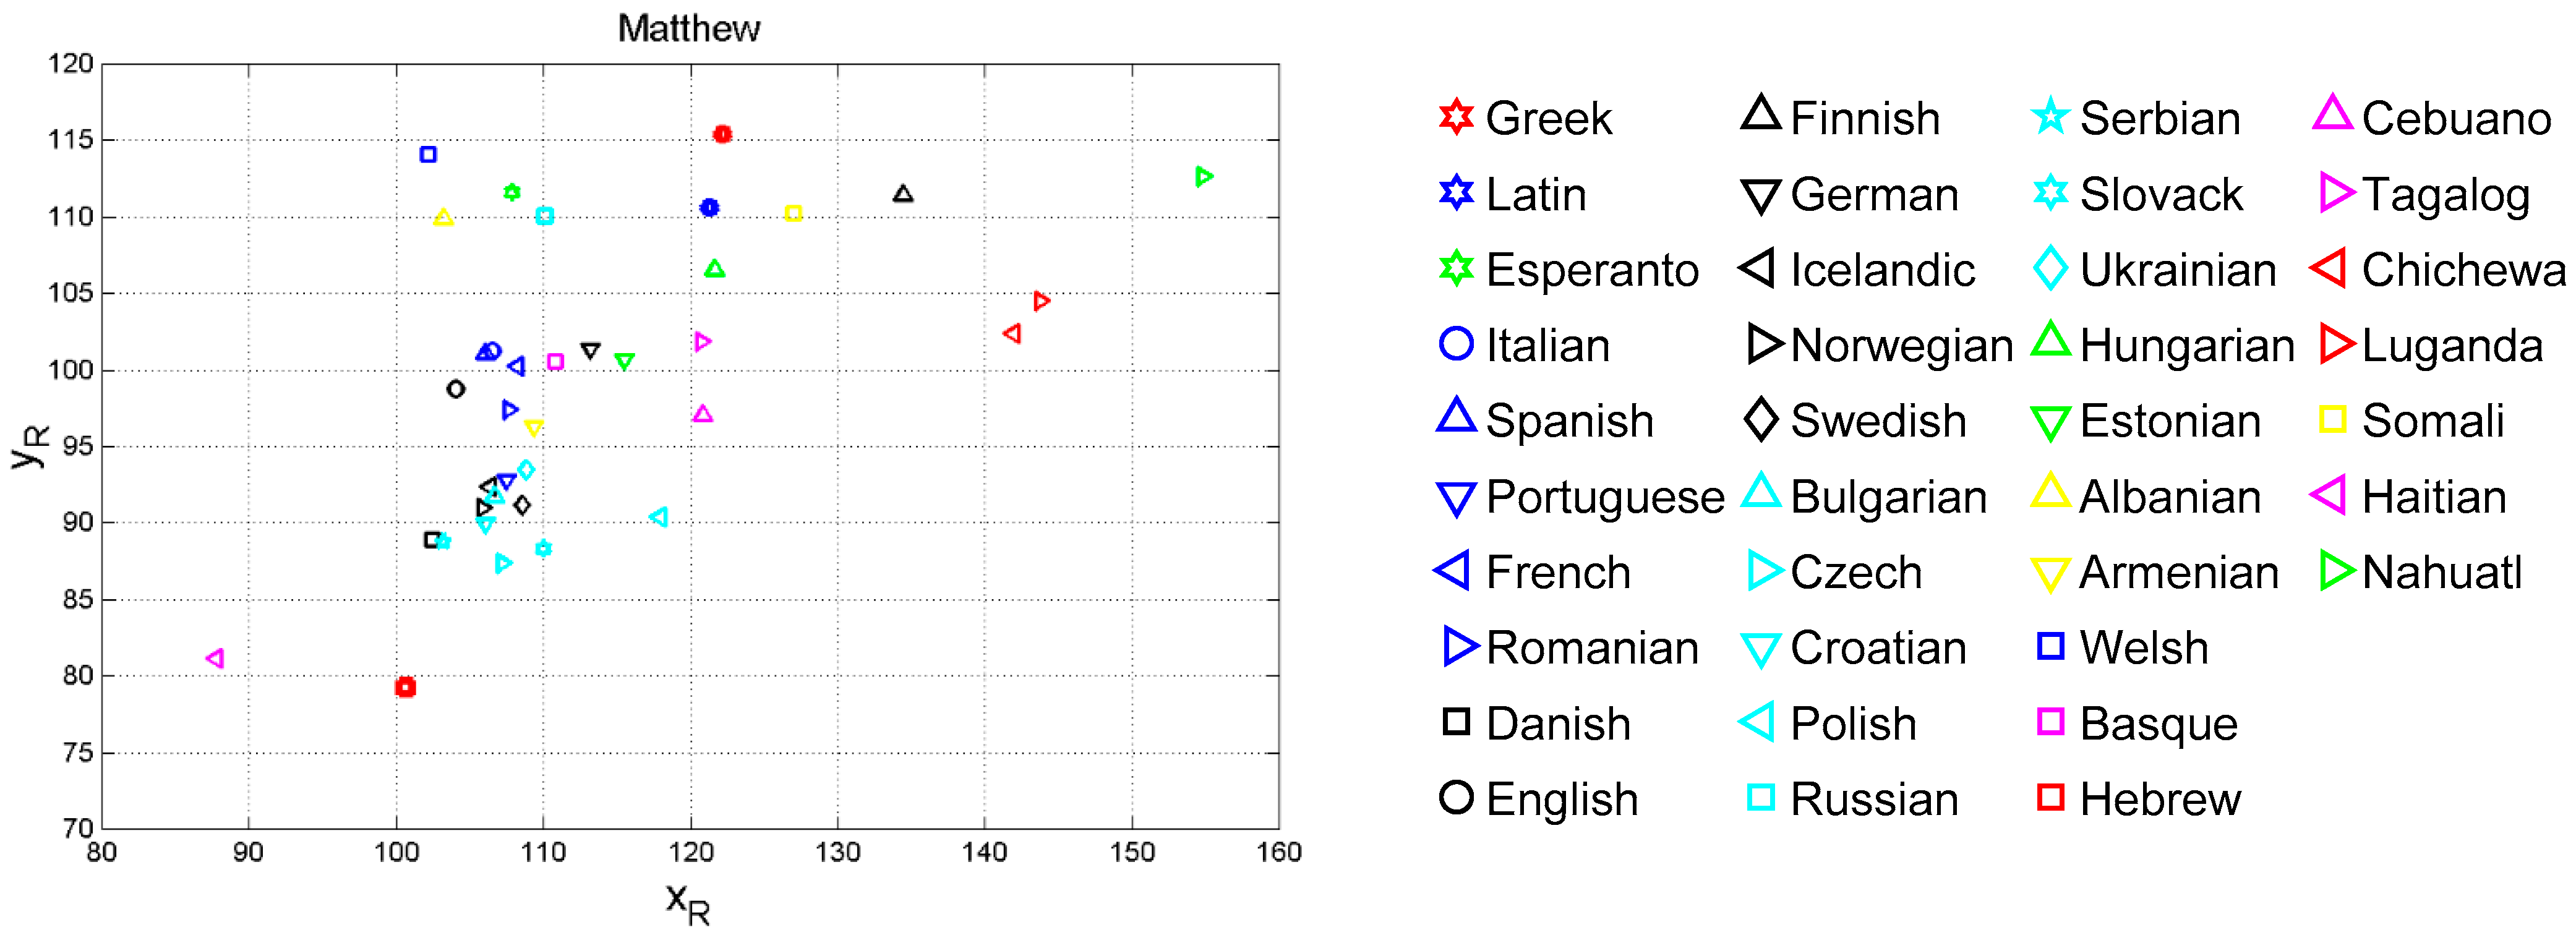Click the blue circle legend marker beside Italian
The image size is (2576, 943).
pyautogui.click(x=1456, y=344)
